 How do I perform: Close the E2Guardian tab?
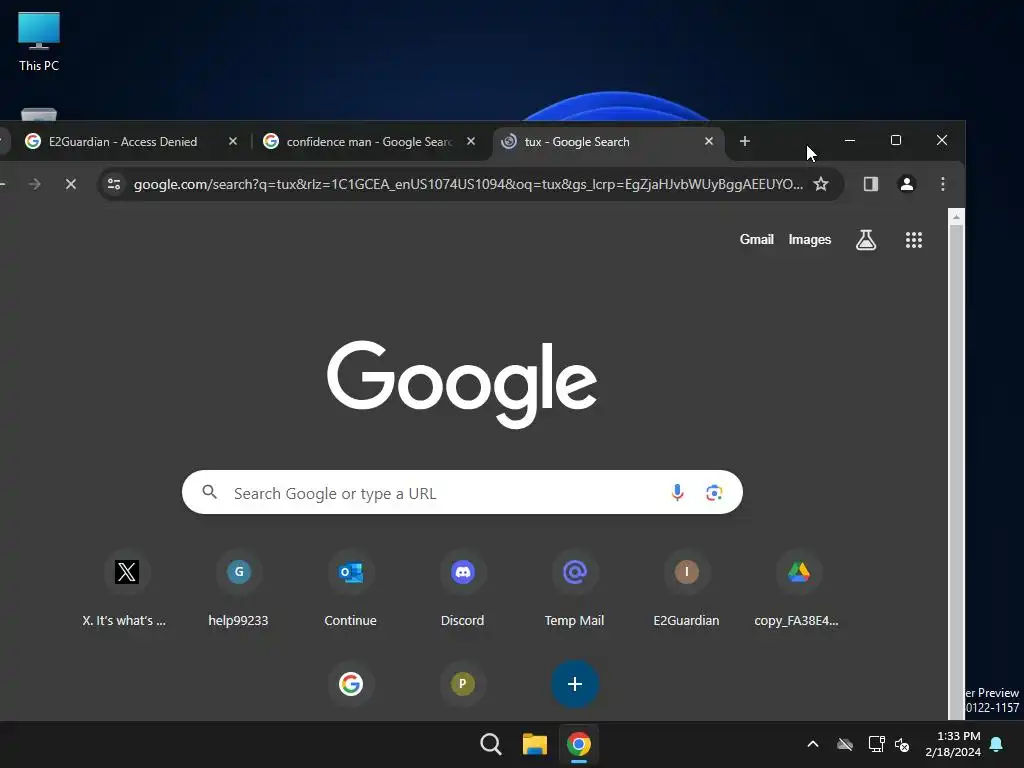(x=232, y=141)
